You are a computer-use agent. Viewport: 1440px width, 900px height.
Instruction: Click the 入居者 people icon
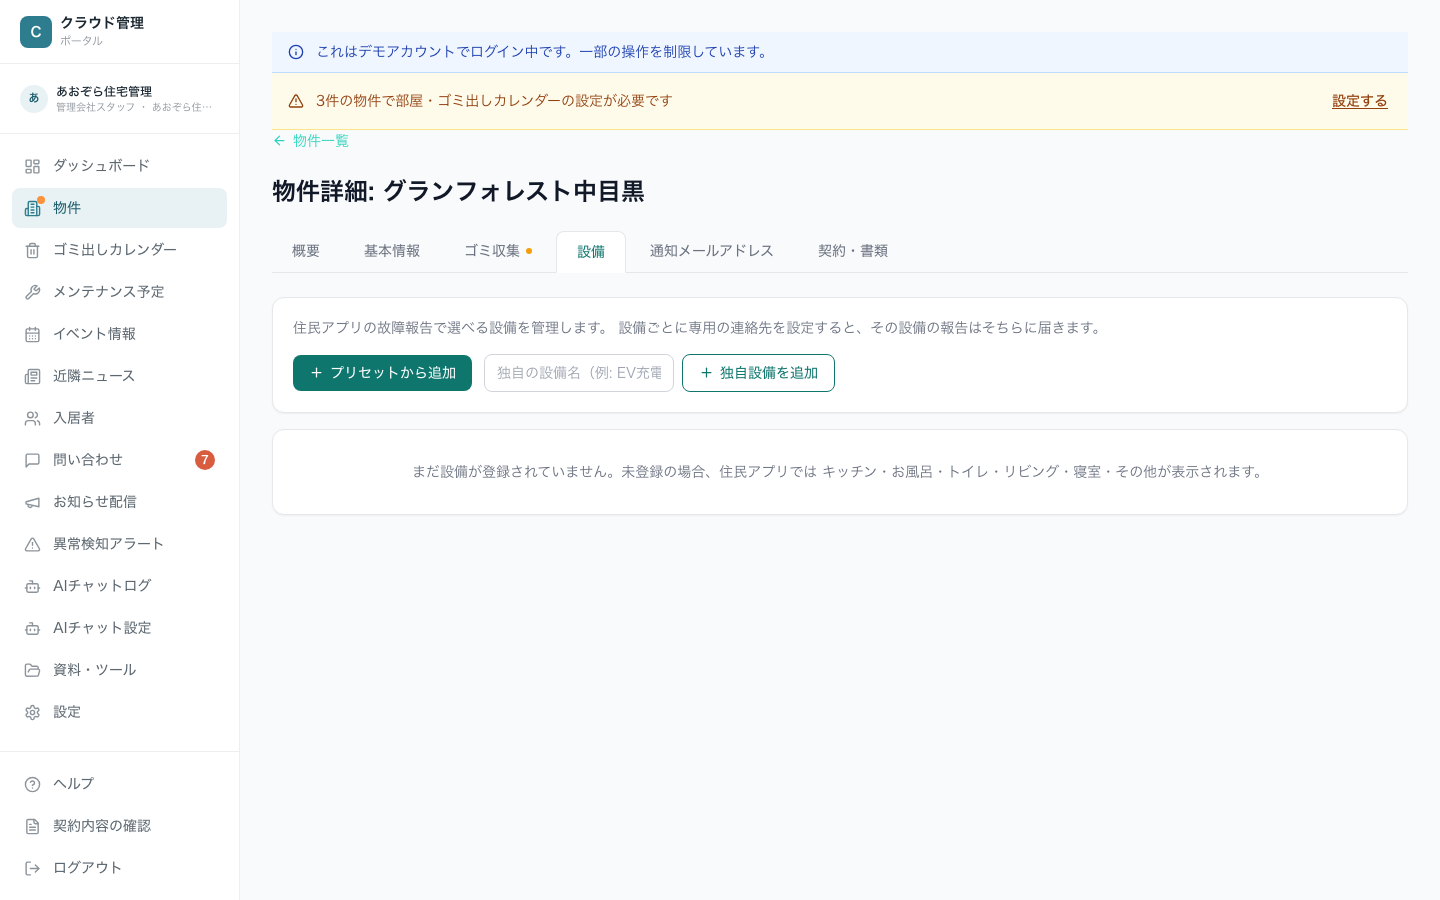coord(32,418)
